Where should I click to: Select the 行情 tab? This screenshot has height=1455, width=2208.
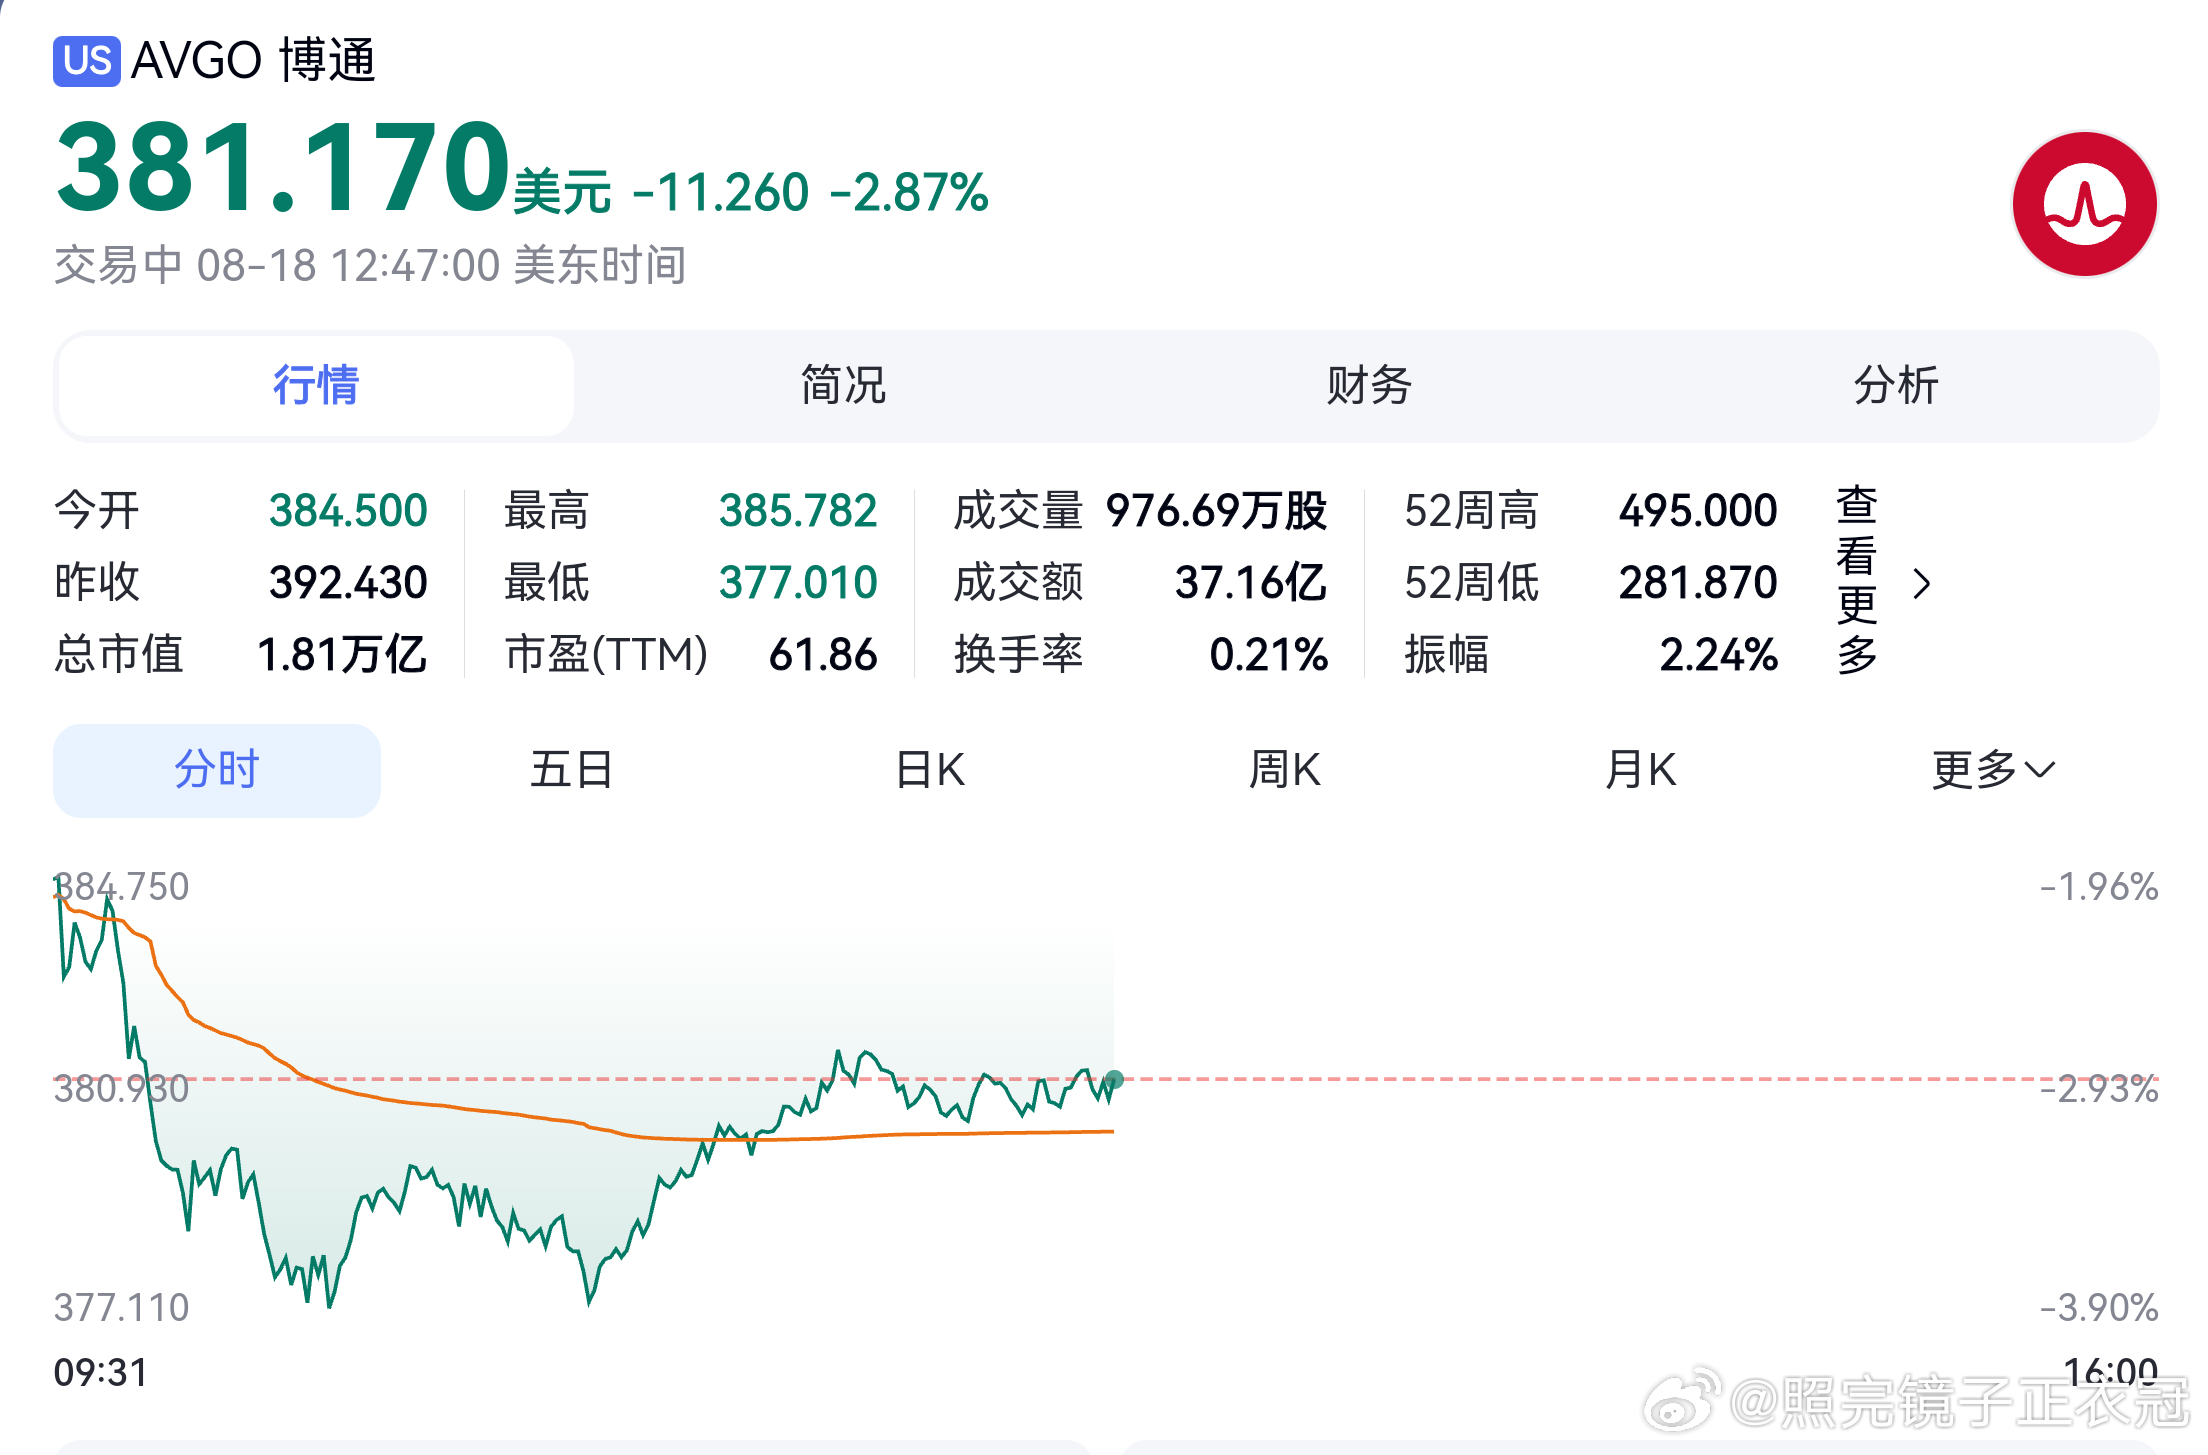[x=316, y=385]
